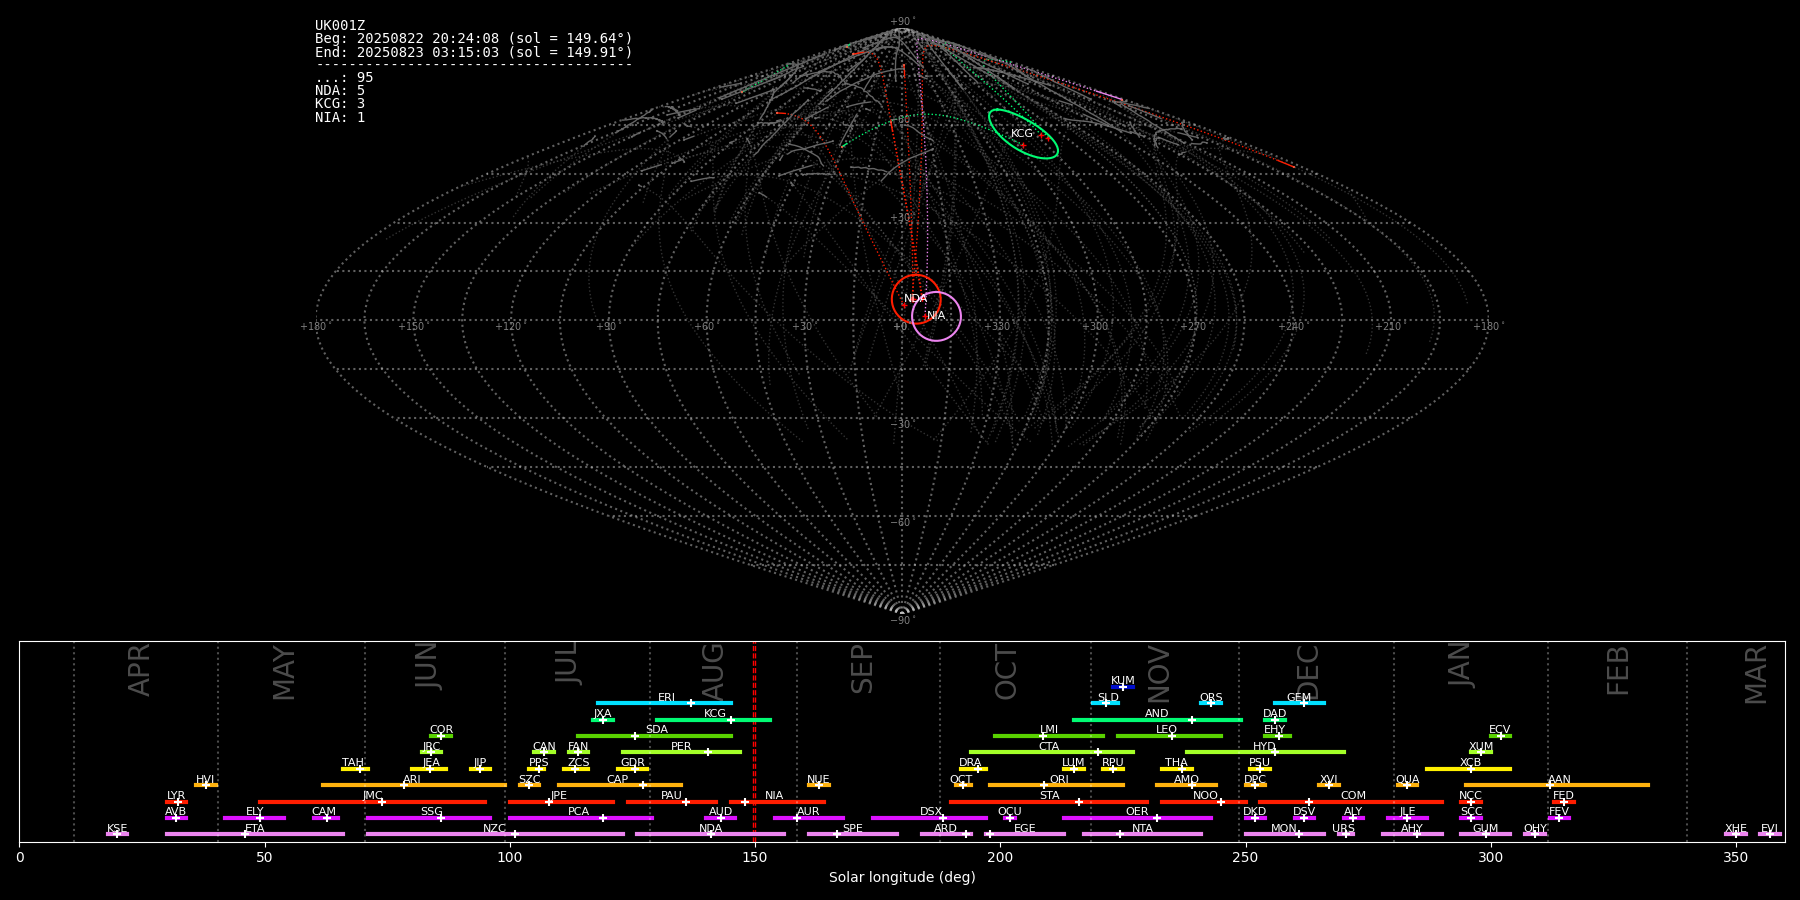Click the +150 longitude label on sky map
Screen dimensions: 1800x900
pyautogui.click(x=411, y=327)
